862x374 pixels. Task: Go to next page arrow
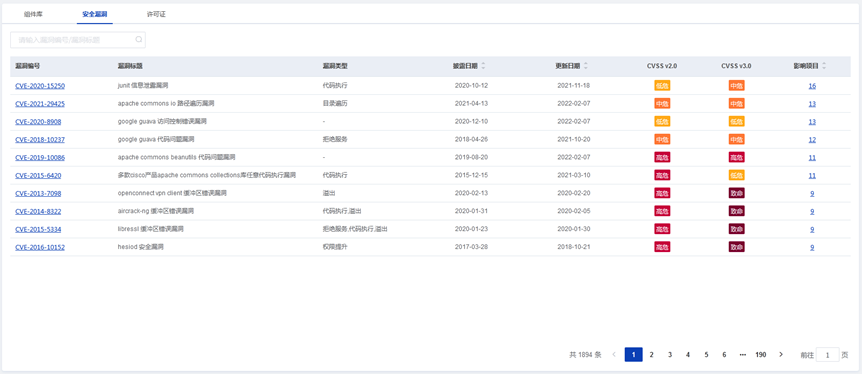tap(781, 355)
